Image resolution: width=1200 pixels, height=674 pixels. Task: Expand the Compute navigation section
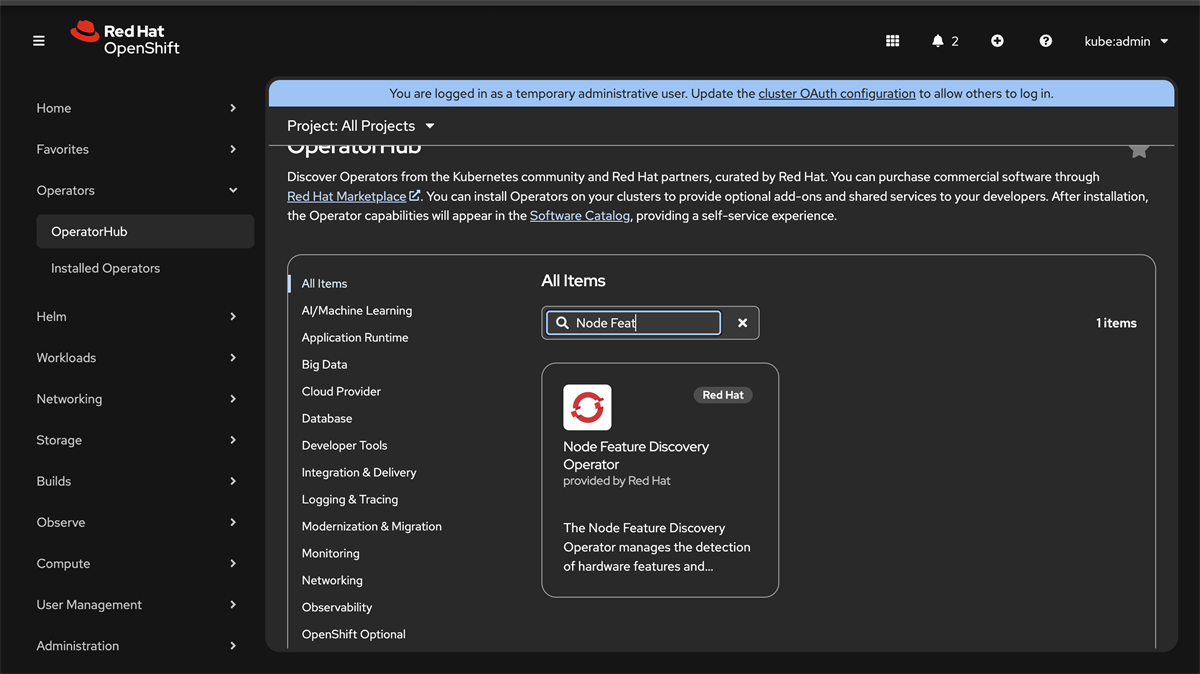pyautogui.click(x=136, y=563)
